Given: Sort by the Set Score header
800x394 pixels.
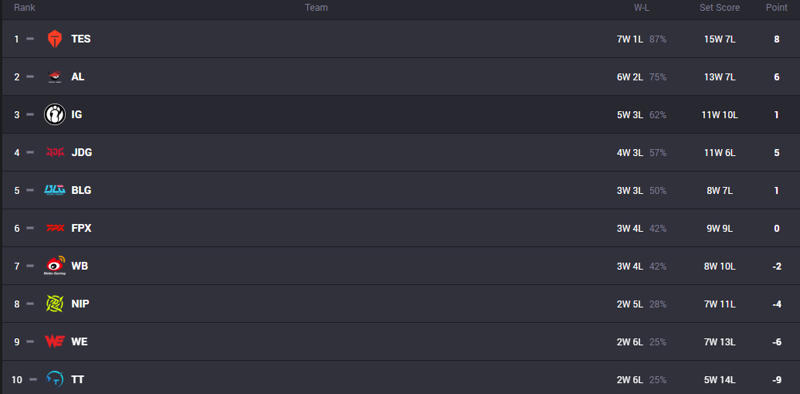Looking at the screenshot, I should (719, 8).
